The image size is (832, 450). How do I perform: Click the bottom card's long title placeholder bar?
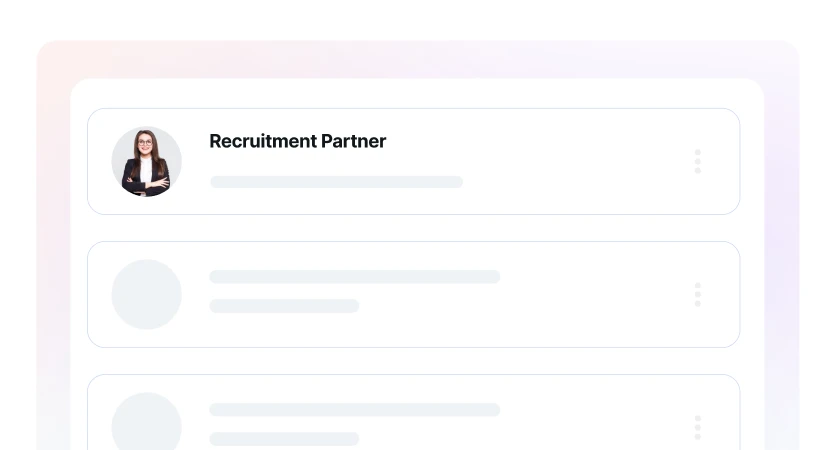(354, 410)
